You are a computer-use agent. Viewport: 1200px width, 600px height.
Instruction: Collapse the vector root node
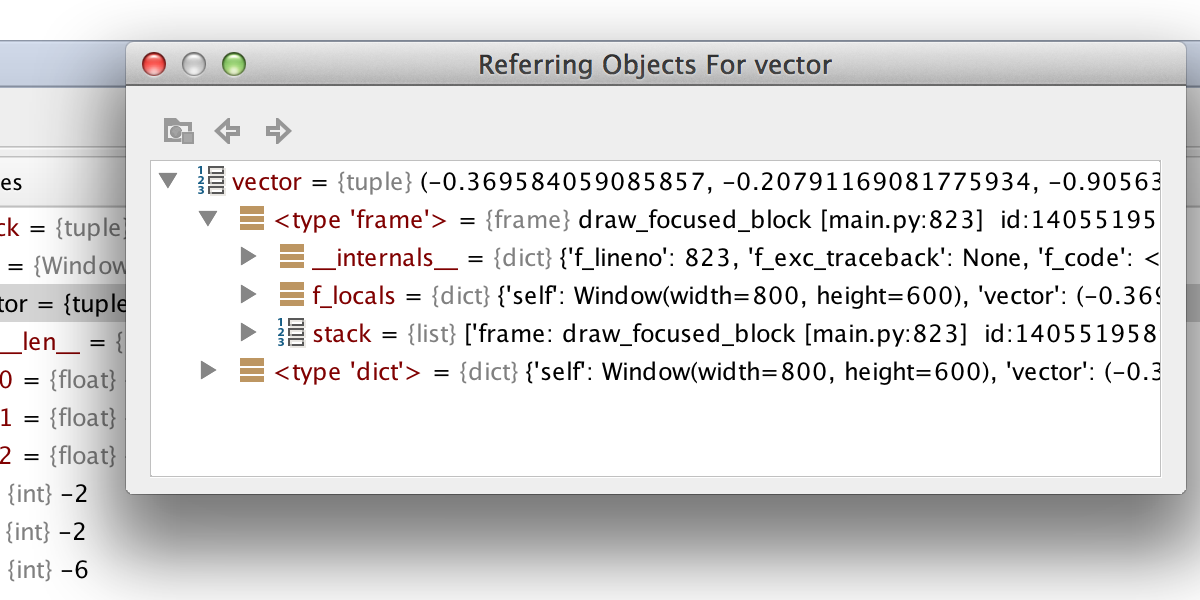pos(169,182)
